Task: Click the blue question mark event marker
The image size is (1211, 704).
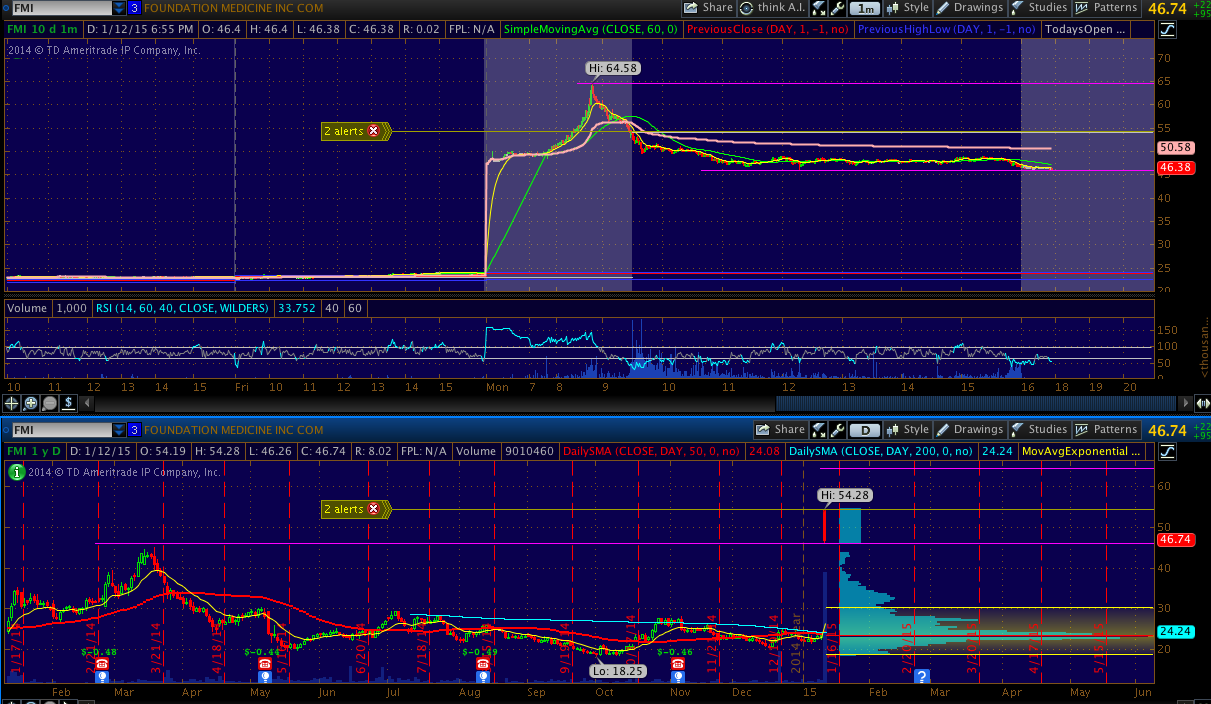Action: pyautogui.click(x=922, y=676)
